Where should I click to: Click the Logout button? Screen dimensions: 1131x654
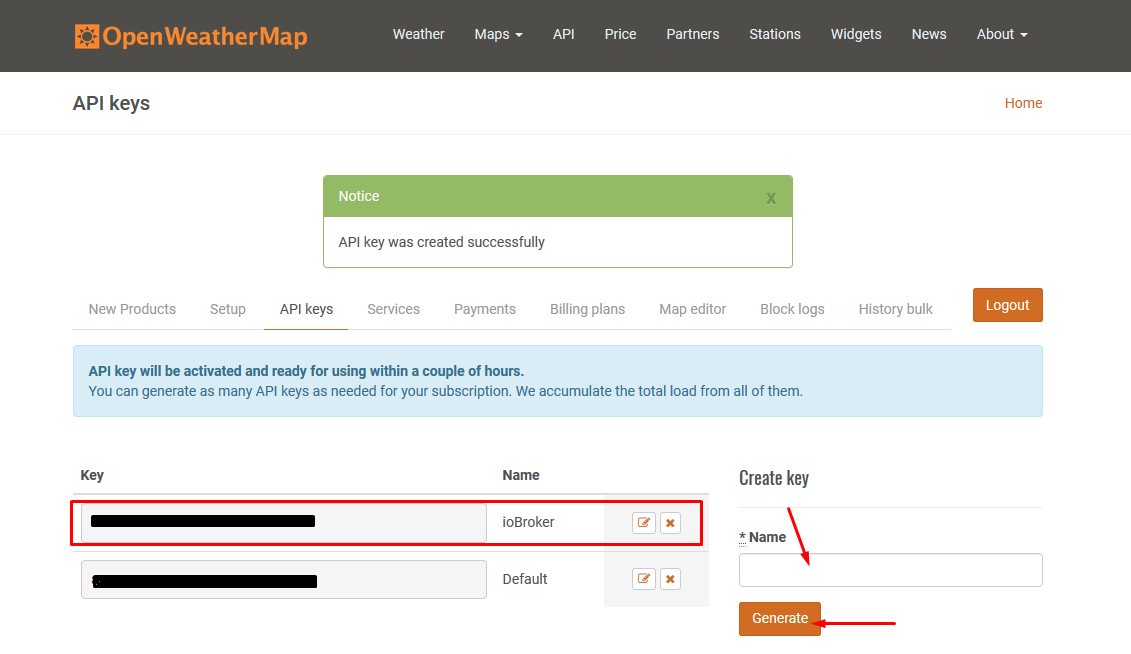pos(1007,305)
